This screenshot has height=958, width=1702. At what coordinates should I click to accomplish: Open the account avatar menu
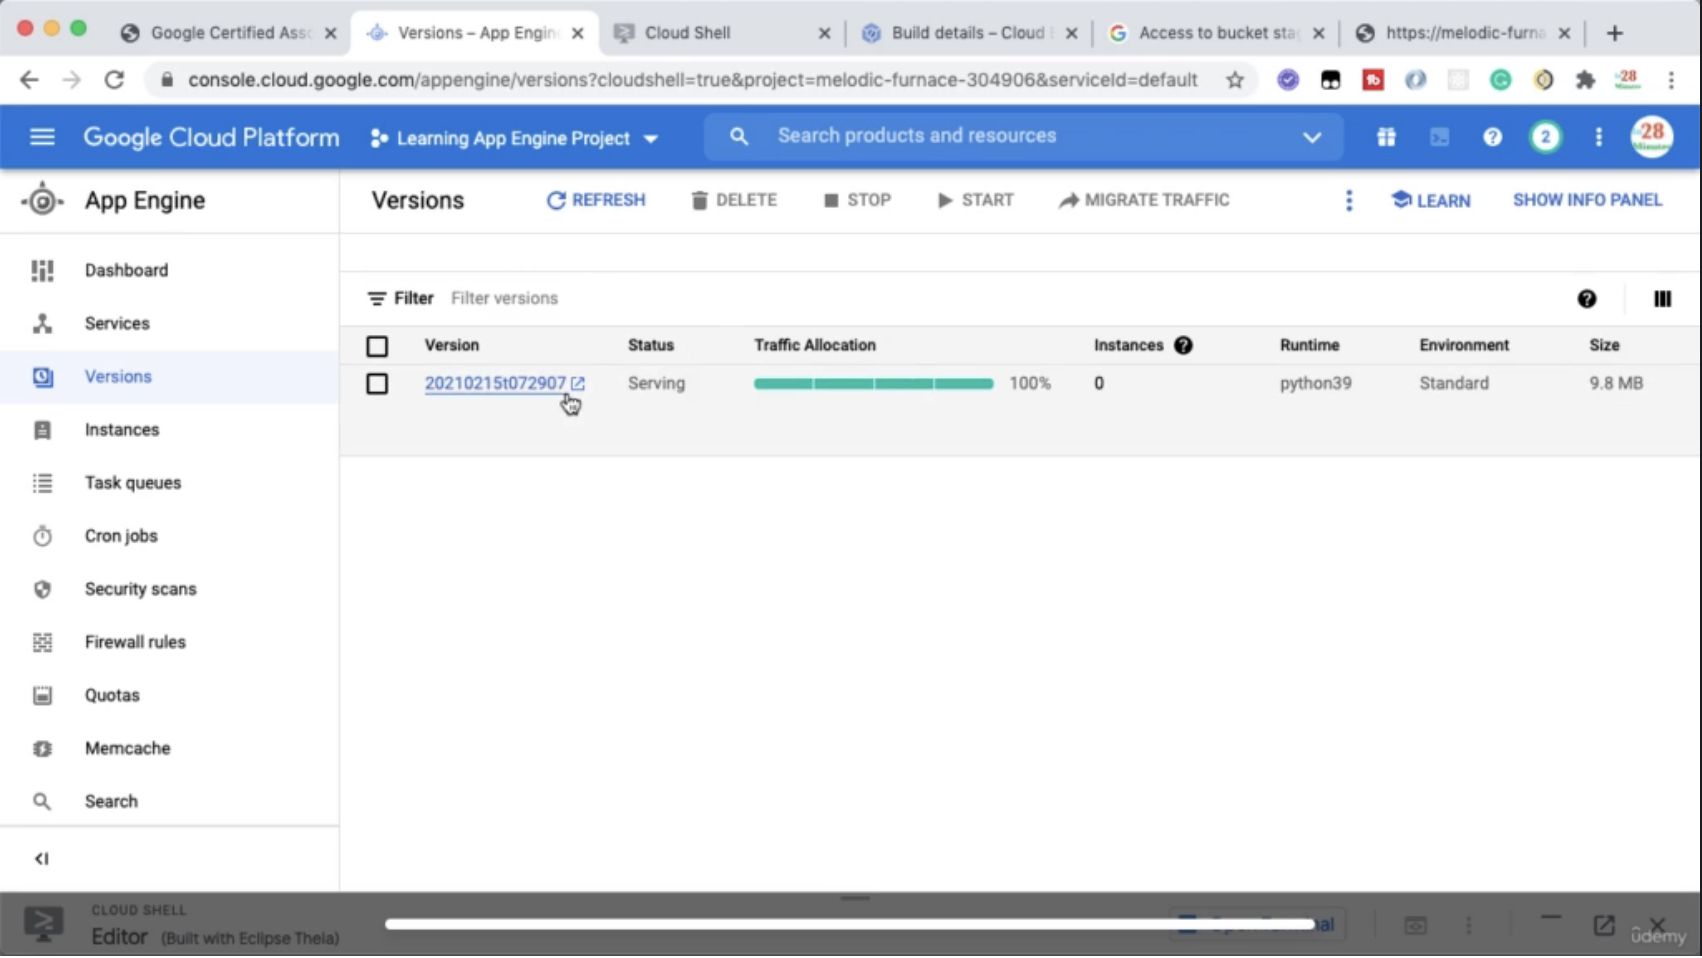pos(1651,137)
